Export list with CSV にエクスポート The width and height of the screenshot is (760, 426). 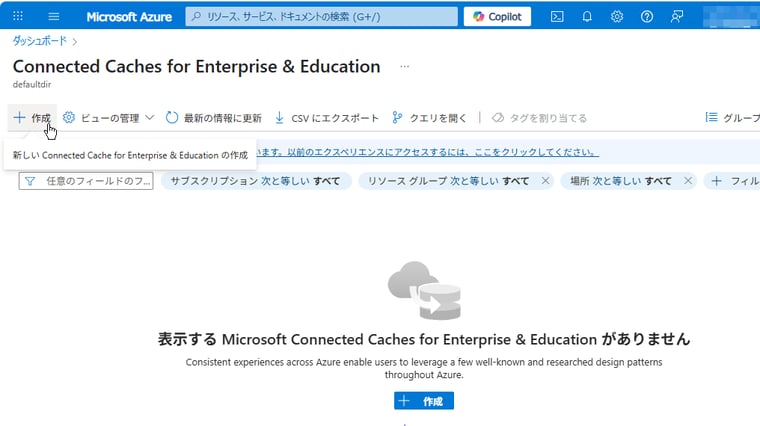click(327, 118)
